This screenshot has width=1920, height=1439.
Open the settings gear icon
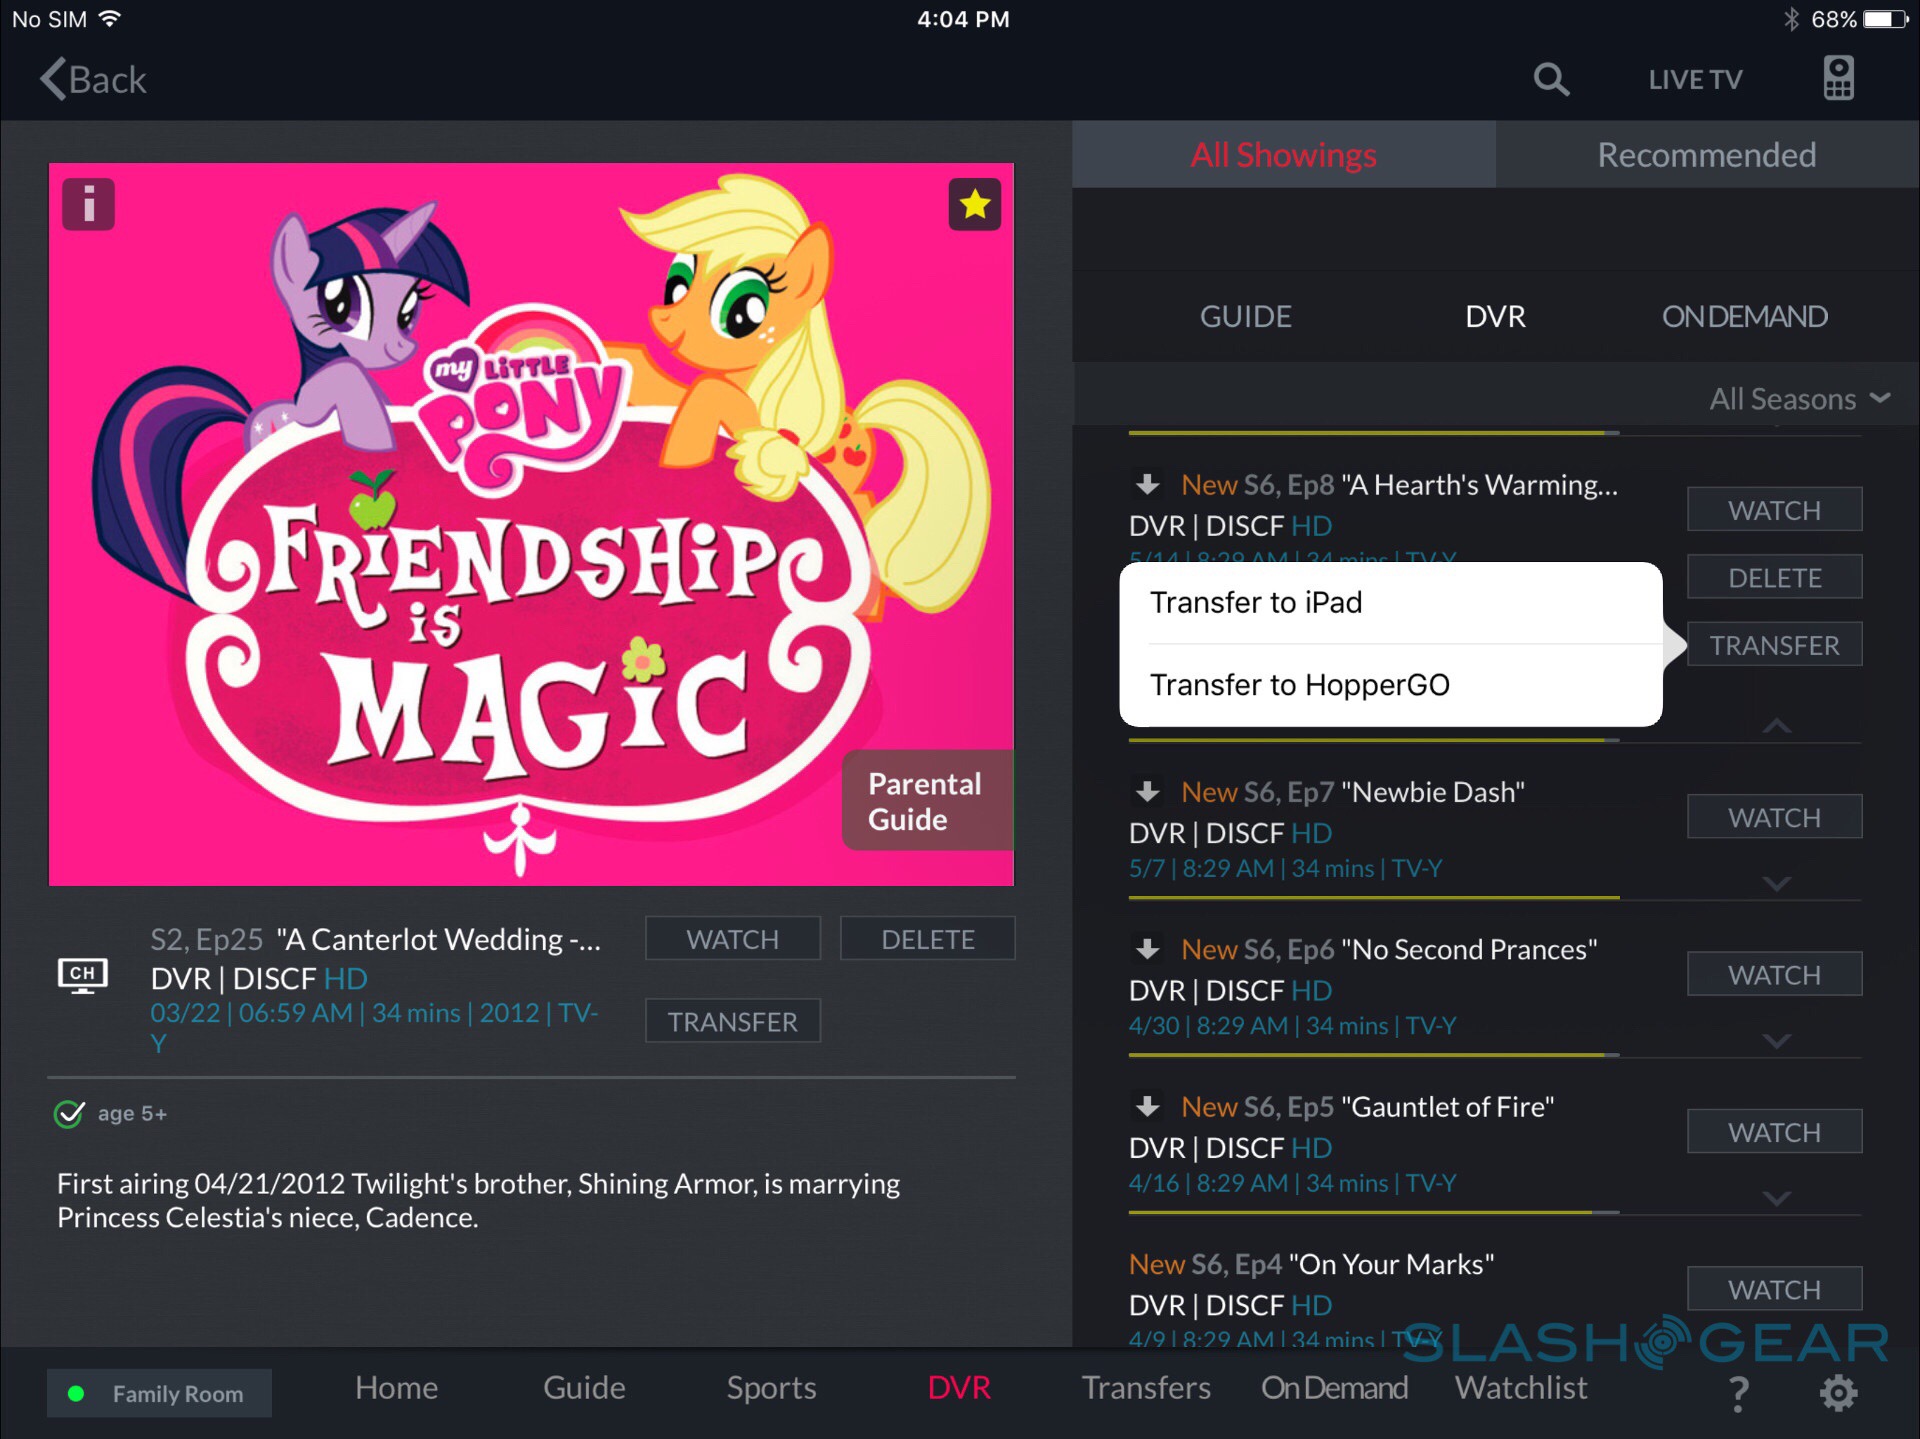tap(1838, 1392)
